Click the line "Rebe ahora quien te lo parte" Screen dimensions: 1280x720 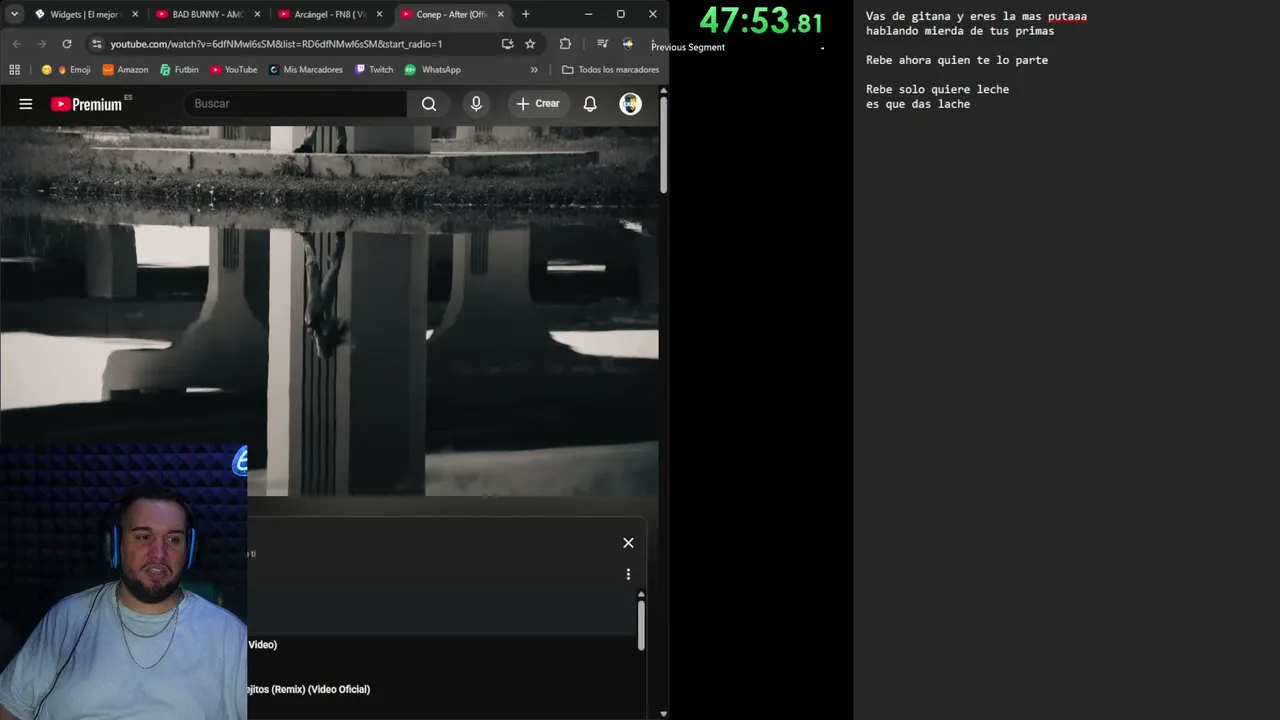click(x=957, y=60)
